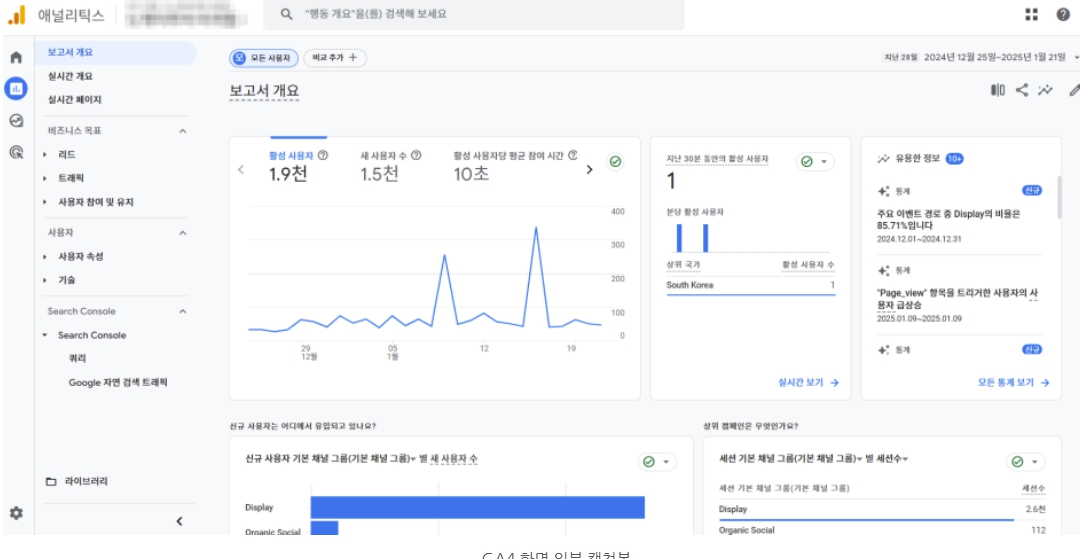Screen dimensions: 1080x559
Task: Click the 모든 통계 보기 link
Action: coord(1013,383)
